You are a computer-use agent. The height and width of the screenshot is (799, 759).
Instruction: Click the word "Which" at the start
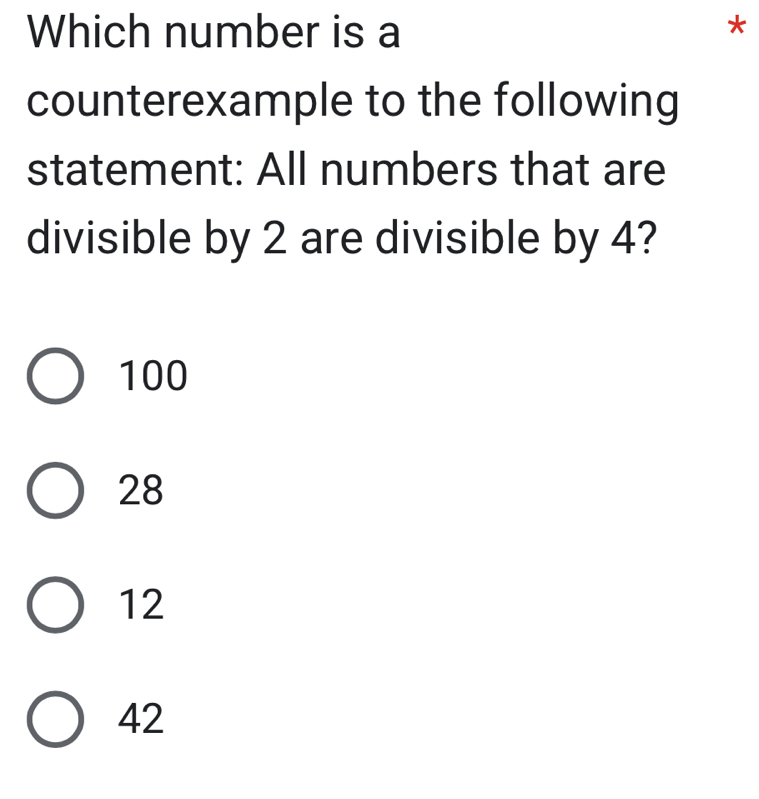[x=88, y=33]
